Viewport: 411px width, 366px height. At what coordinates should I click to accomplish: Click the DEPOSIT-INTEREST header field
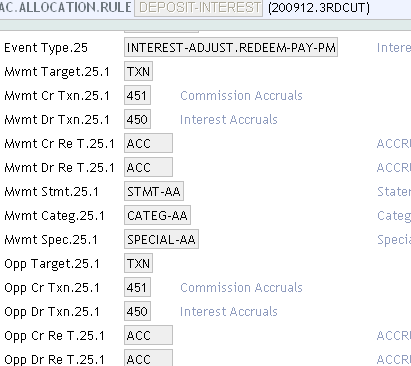tap(198, 7)
